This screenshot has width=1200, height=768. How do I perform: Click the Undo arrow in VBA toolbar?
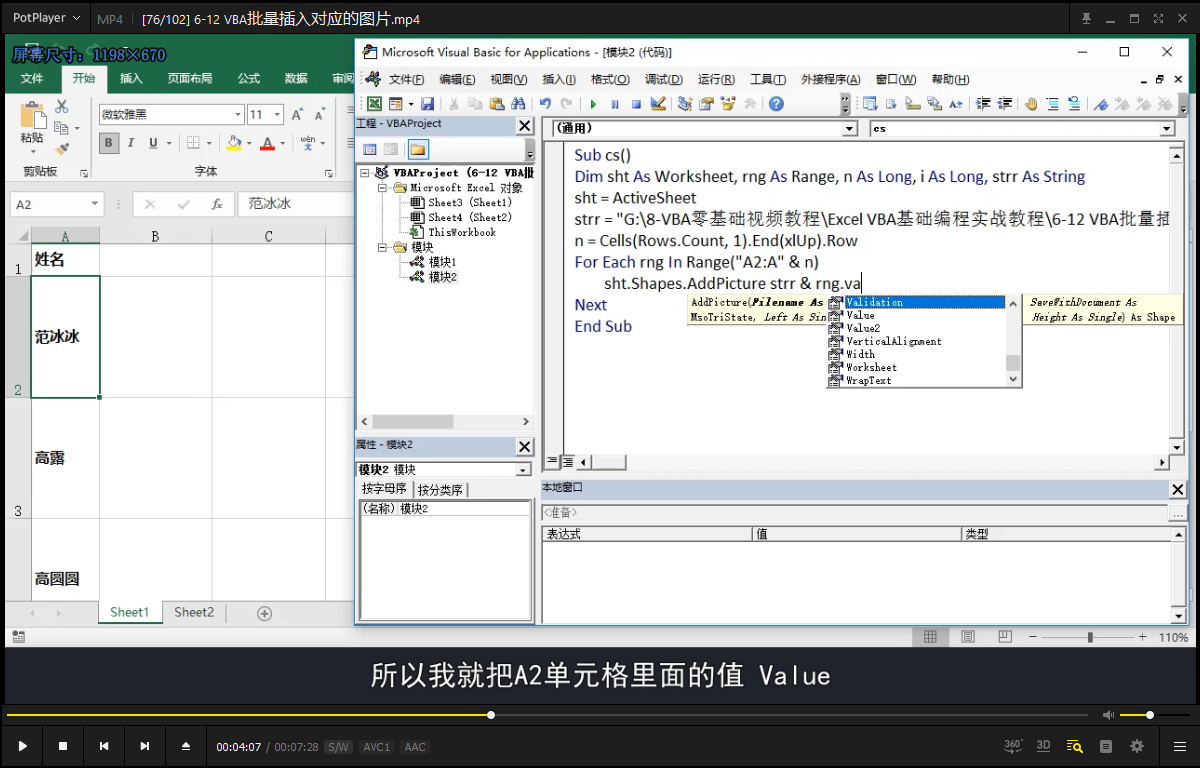tap(544, 103)
